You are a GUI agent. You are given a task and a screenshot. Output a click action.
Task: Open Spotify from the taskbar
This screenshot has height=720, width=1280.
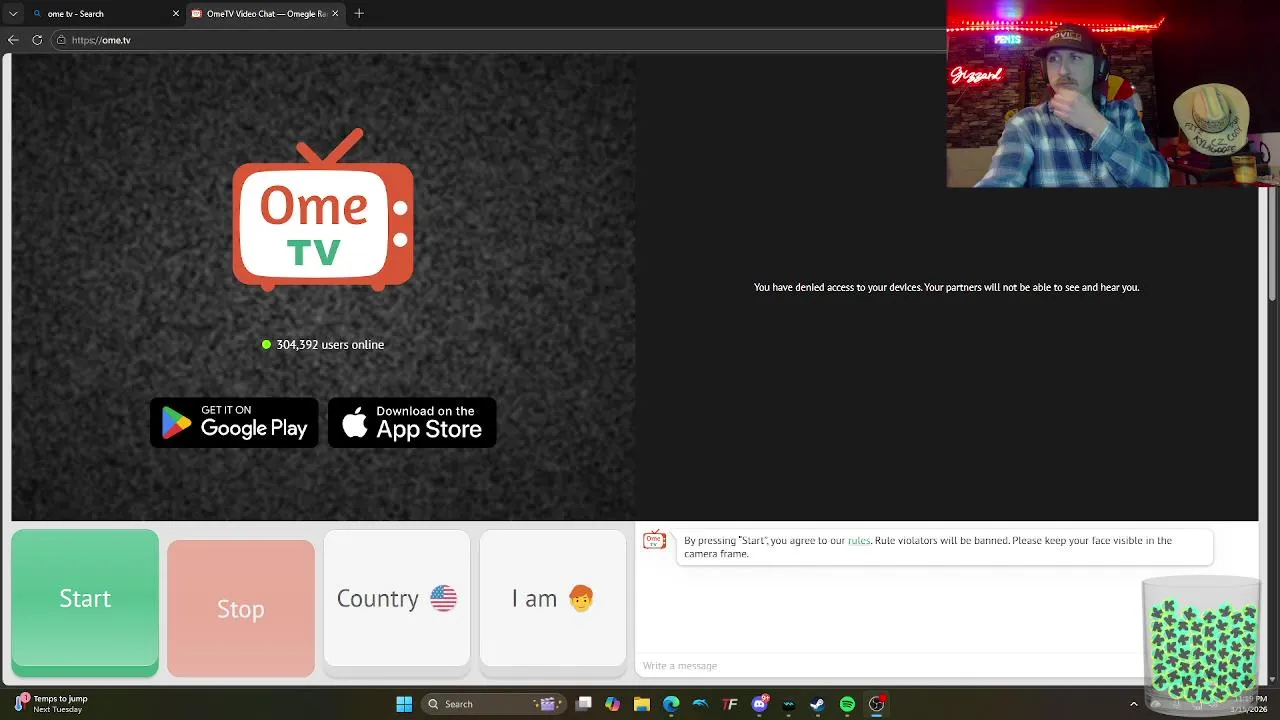[x=847, y=704]
